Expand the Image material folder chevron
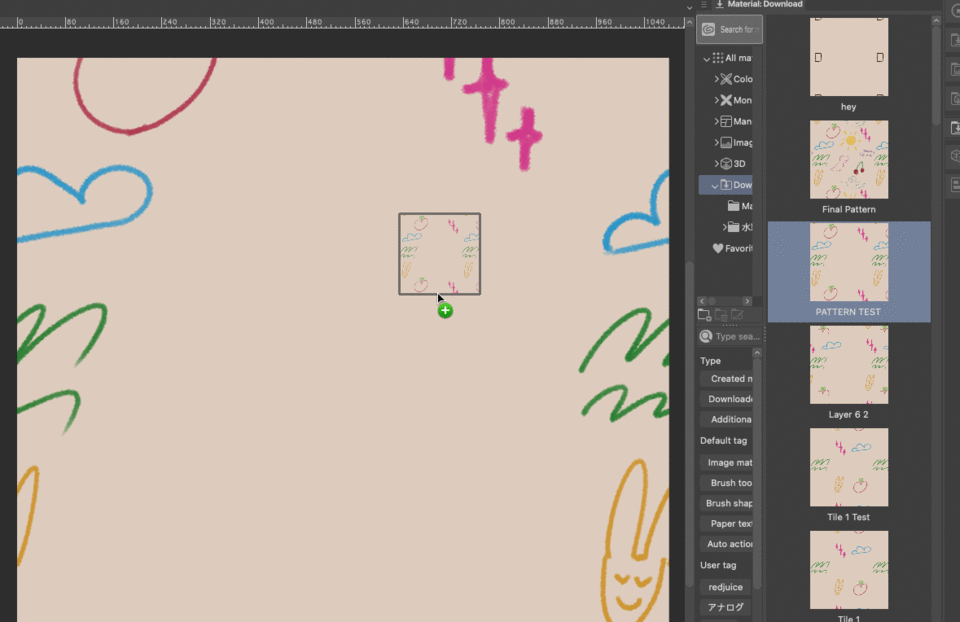 (716, 142)
